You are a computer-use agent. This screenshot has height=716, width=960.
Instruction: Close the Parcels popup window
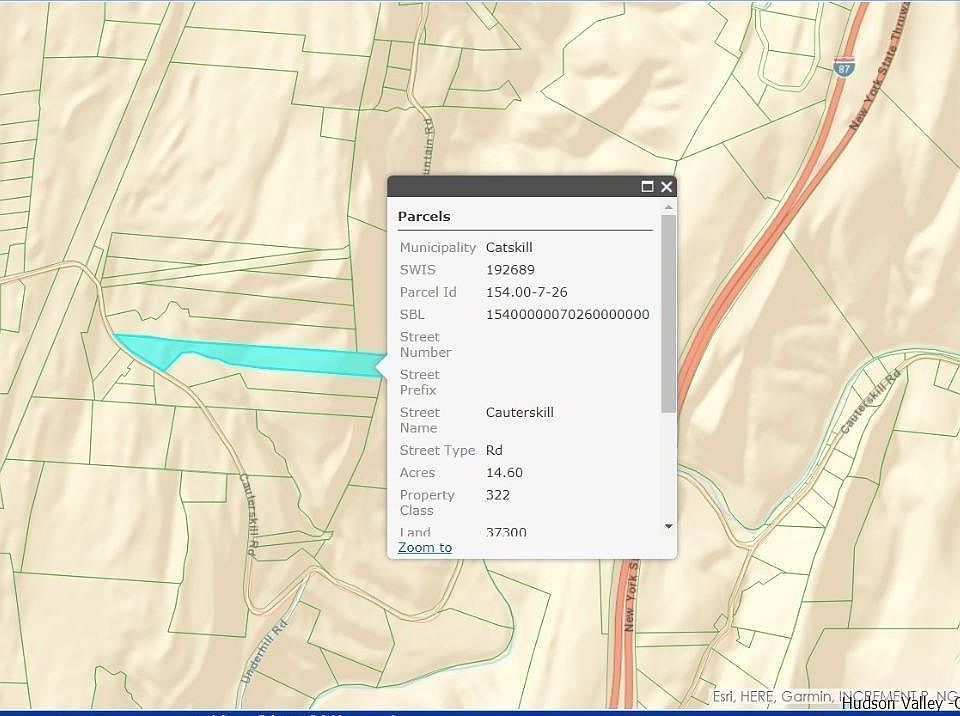coord(667,187)
